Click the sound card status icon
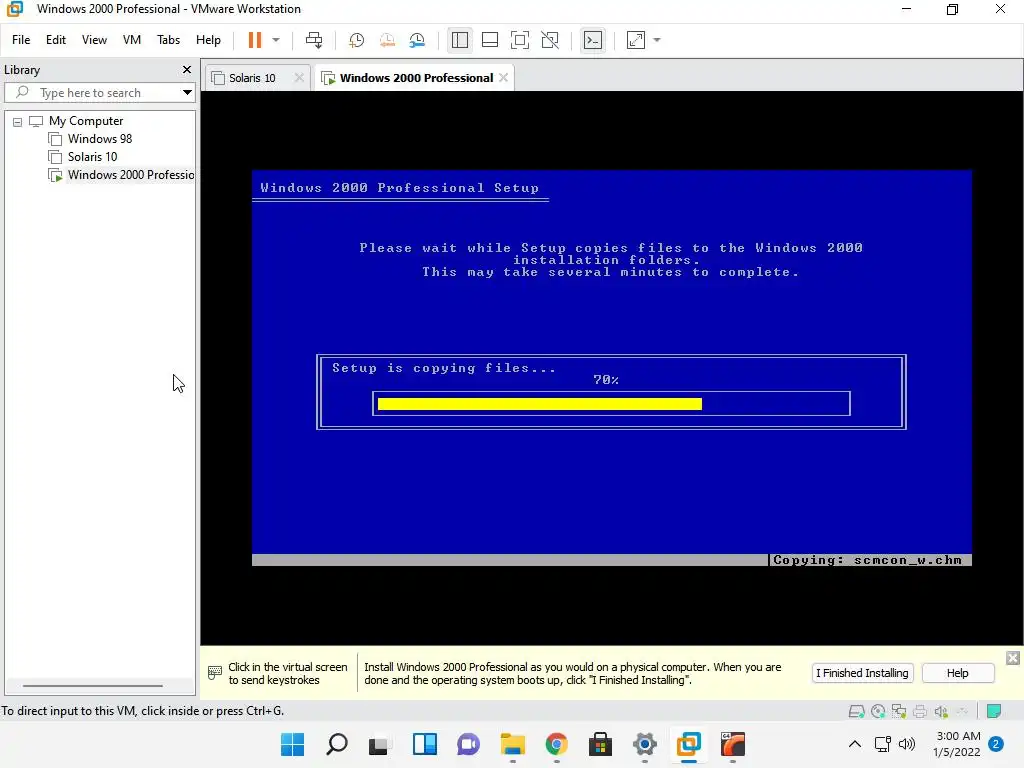Viewport: 1024px width, 768px height. coord(941,711)
